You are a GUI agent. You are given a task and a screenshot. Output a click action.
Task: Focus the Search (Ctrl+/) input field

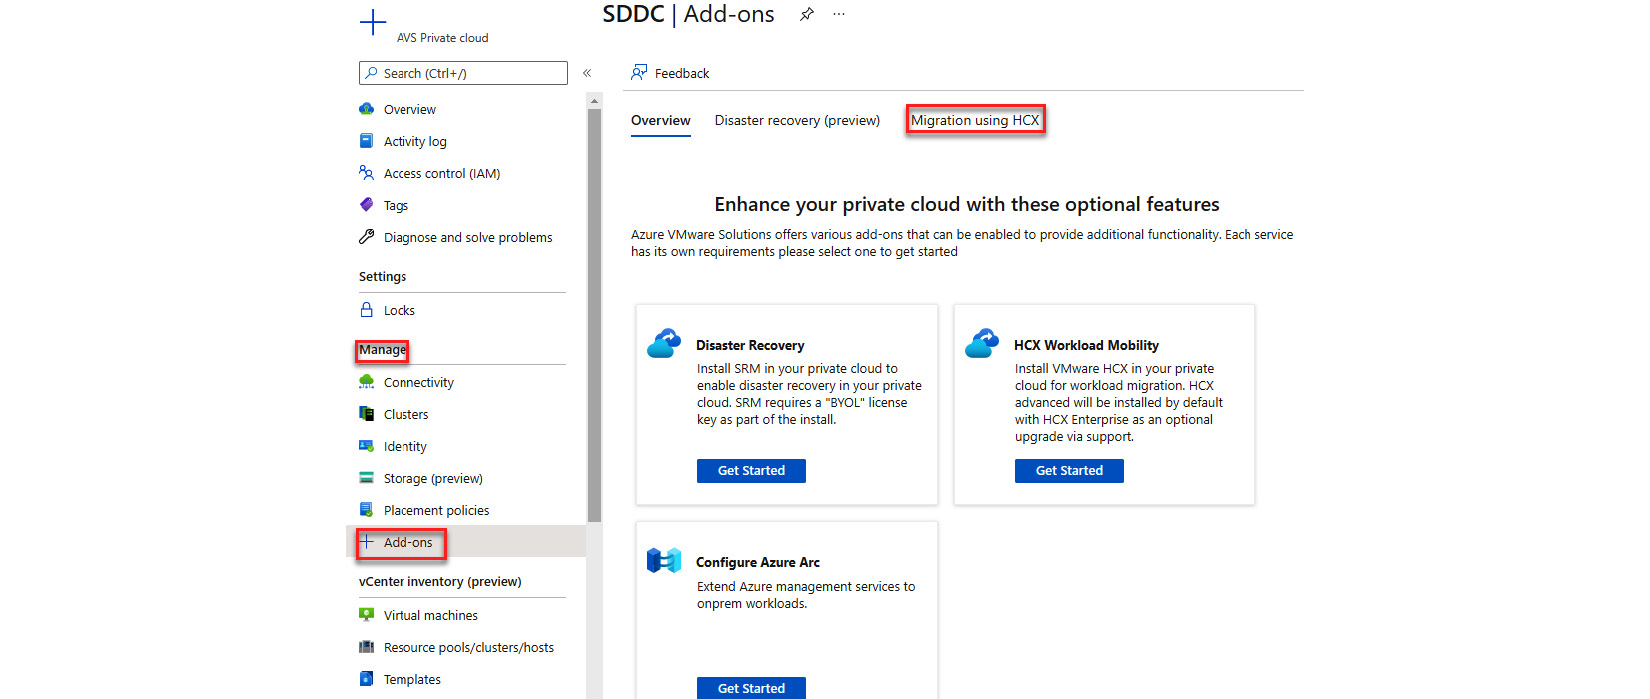(x=463, y=73)
